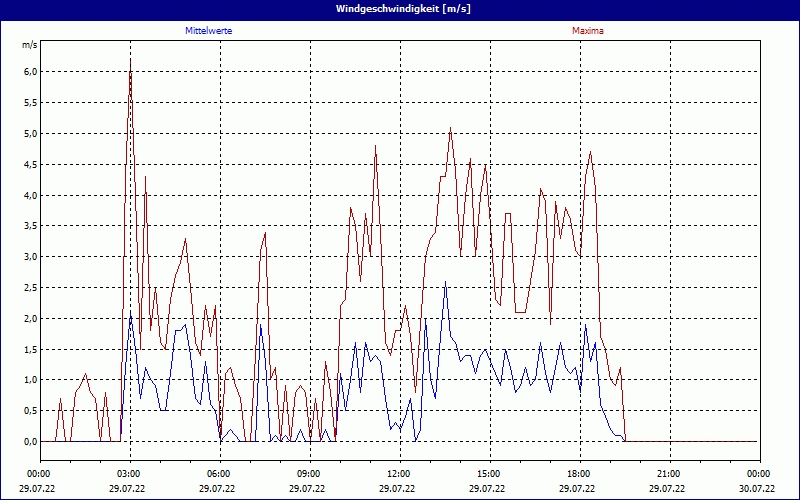The image size is (800, 500).
Task: Click the 06:00 time axis label
Action: (218, 474)
